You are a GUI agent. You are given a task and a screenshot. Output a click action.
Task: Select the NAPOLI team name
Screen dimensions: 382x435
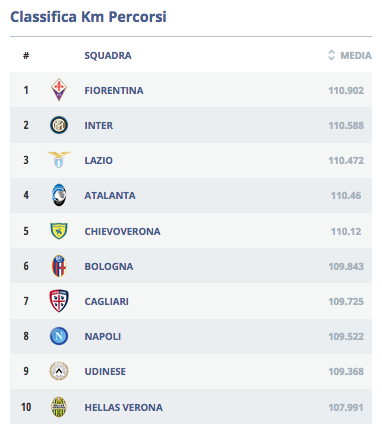[102, 336]
